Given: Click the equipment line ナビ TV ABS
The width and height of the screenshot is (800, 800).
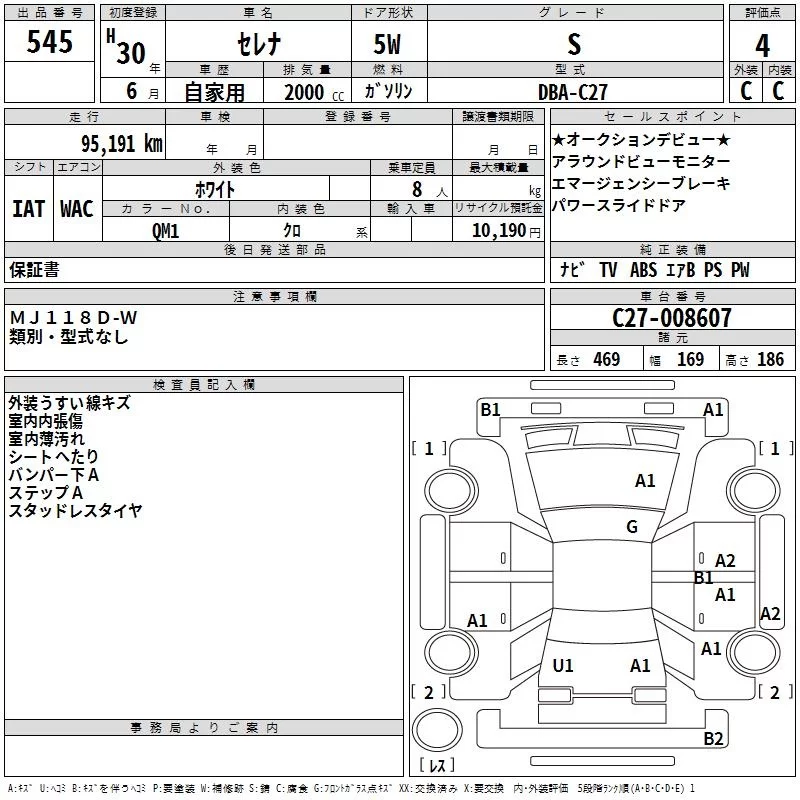Looking at the screenshot, I should tap(655, 269).
